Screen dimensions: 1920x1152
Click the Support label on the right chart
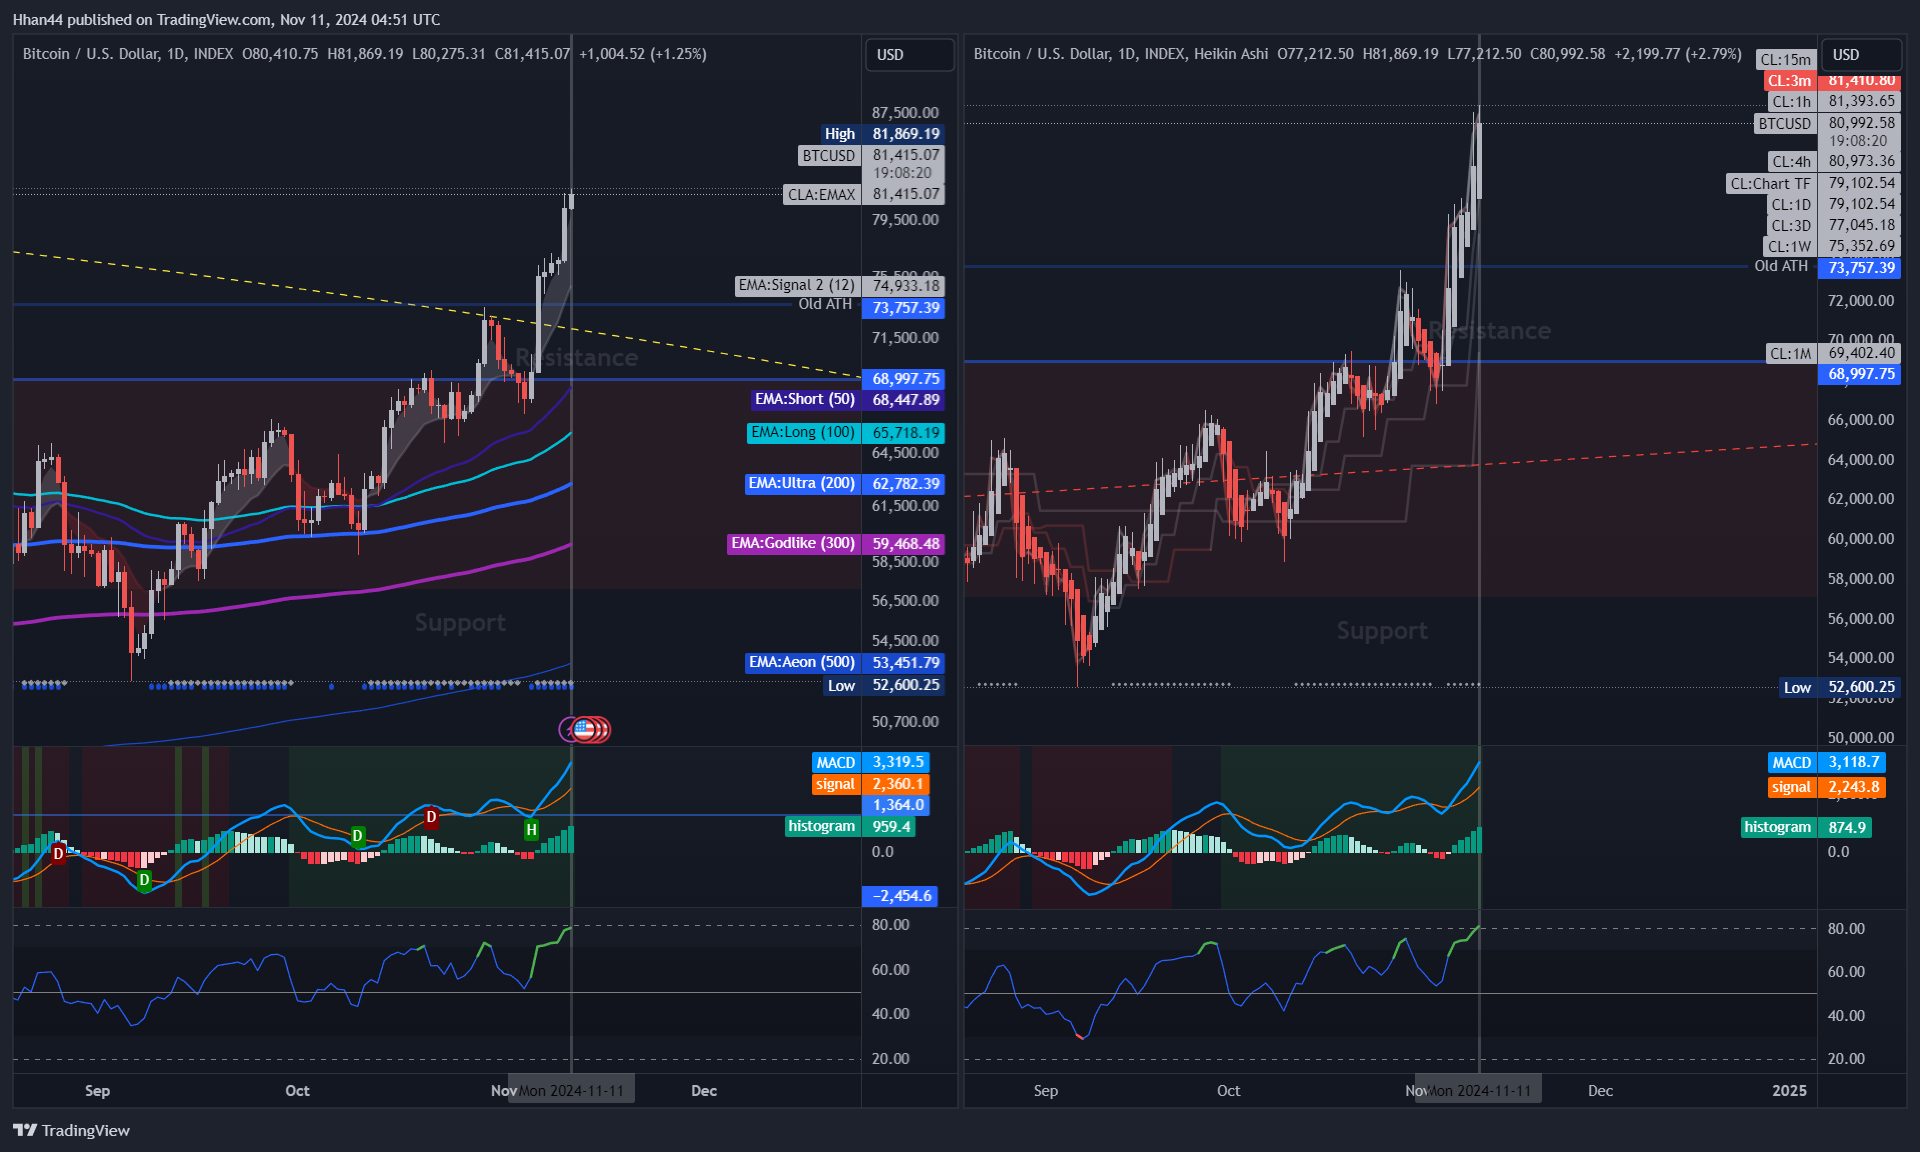pyautogui.click(x=1382, y=631)
